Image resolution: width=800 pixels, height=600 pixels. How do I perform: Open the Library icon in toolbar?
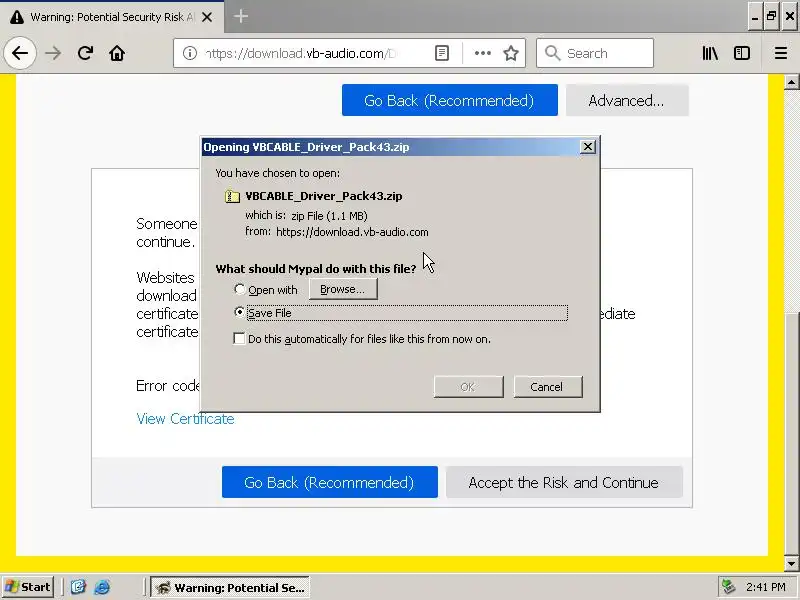coord(710,53)
